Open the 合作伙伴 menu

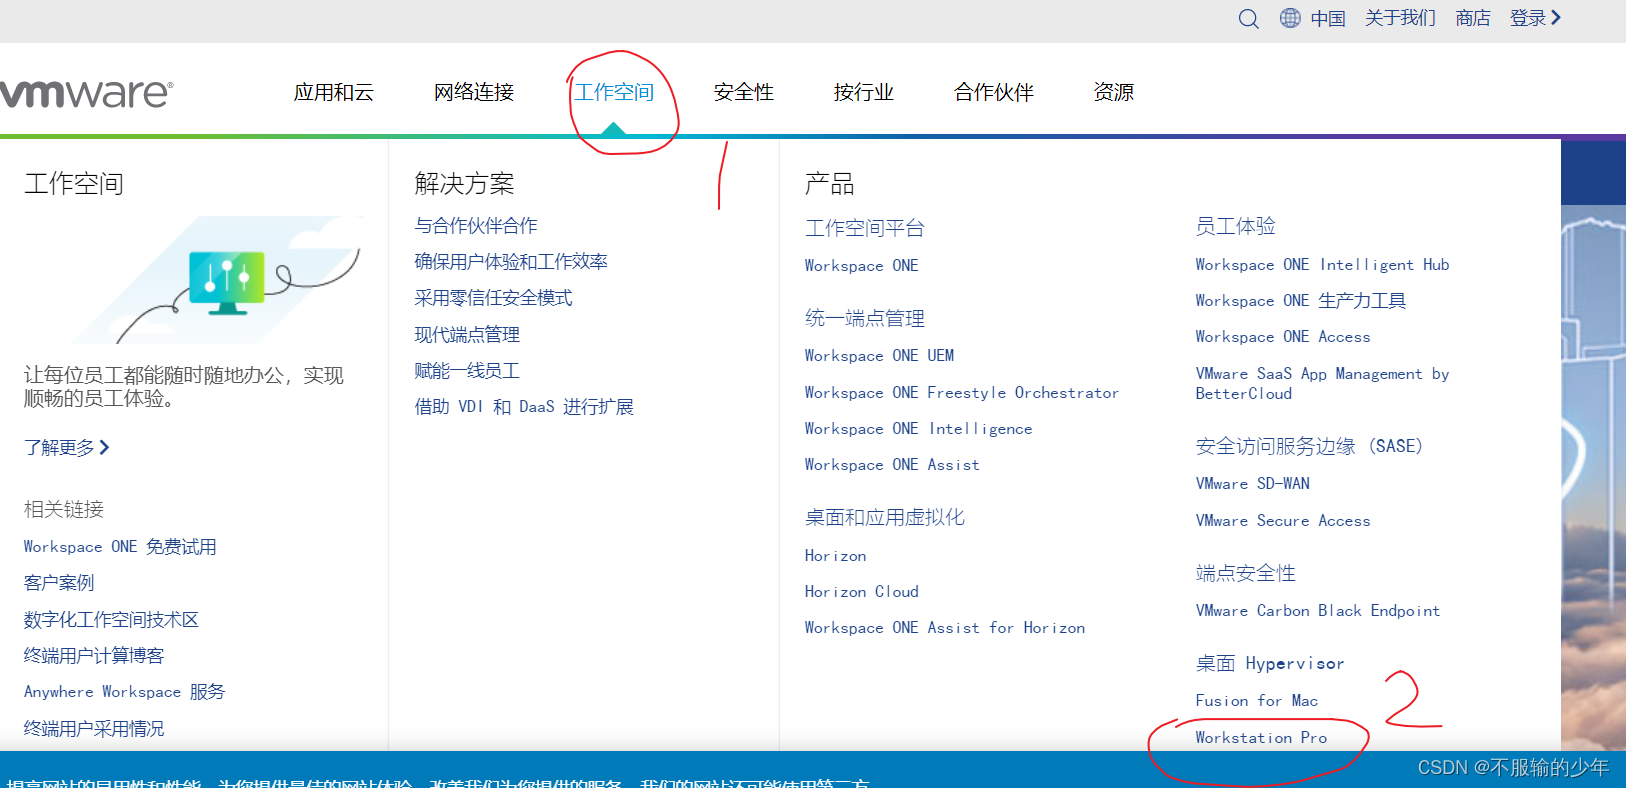click(x=993, y=92)
